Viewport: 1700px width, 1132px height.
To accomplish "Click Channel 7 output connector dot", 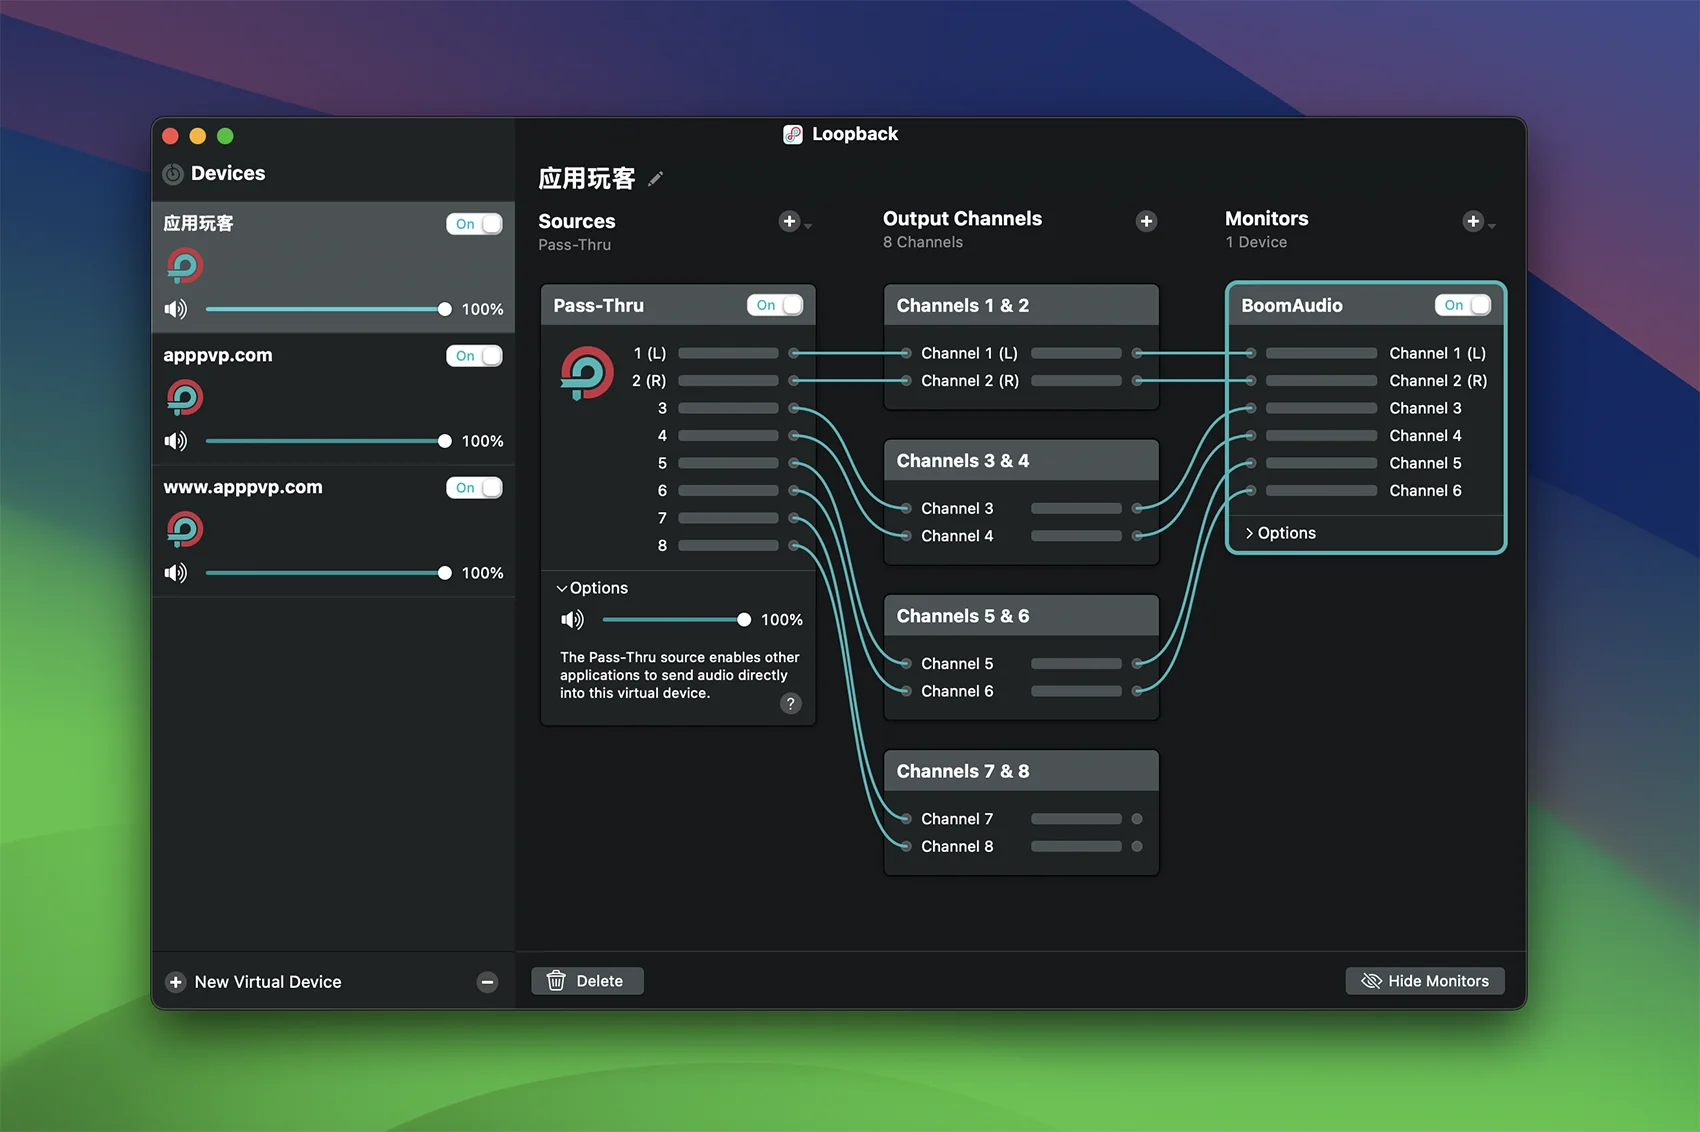I will (1137, 819).
